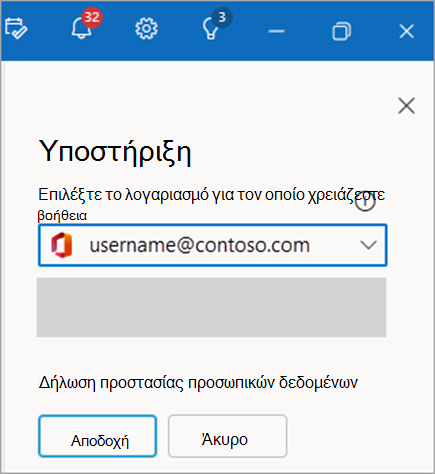Screen dimensions: 435x474
Task: Click the Επιλέξτε το λογαριασμό description text
Action: 211,204
